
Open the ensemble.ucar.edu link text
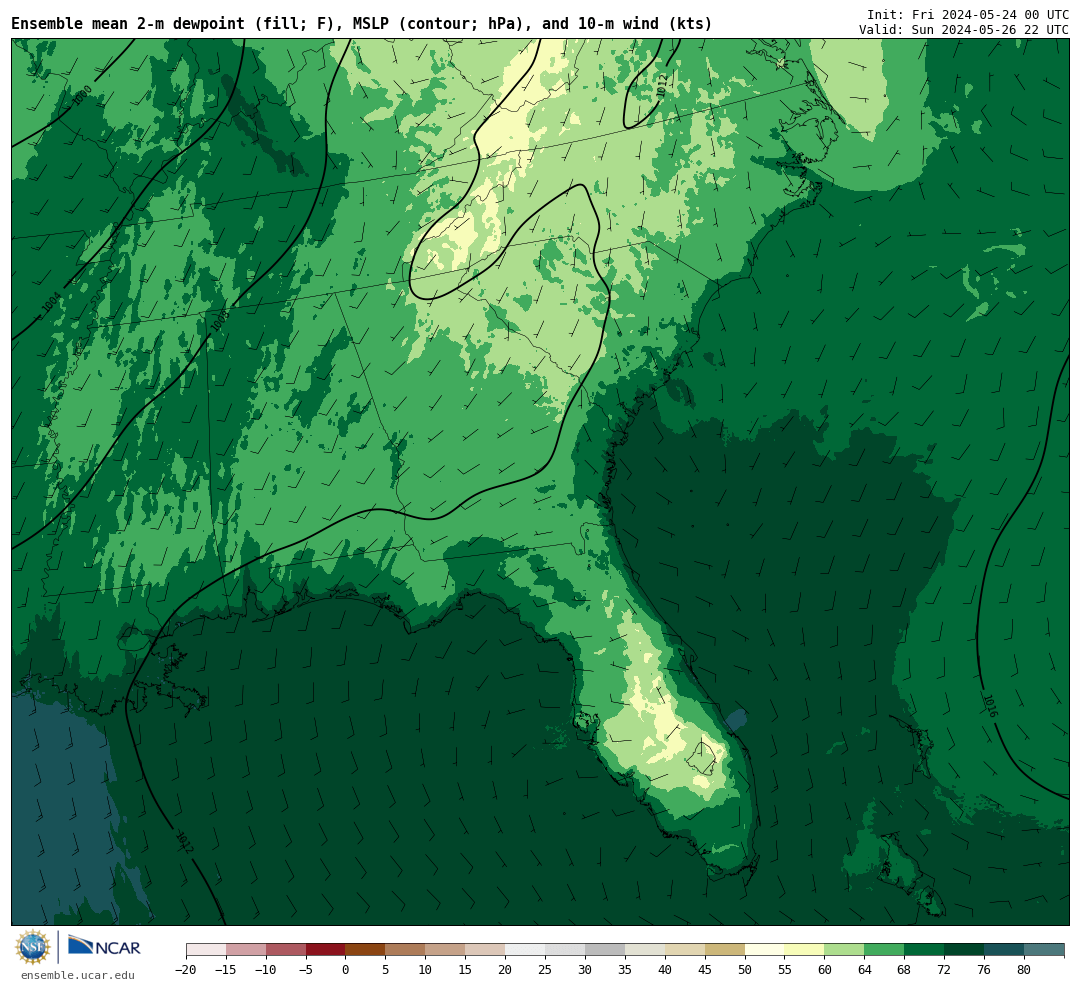click(78, 975)
